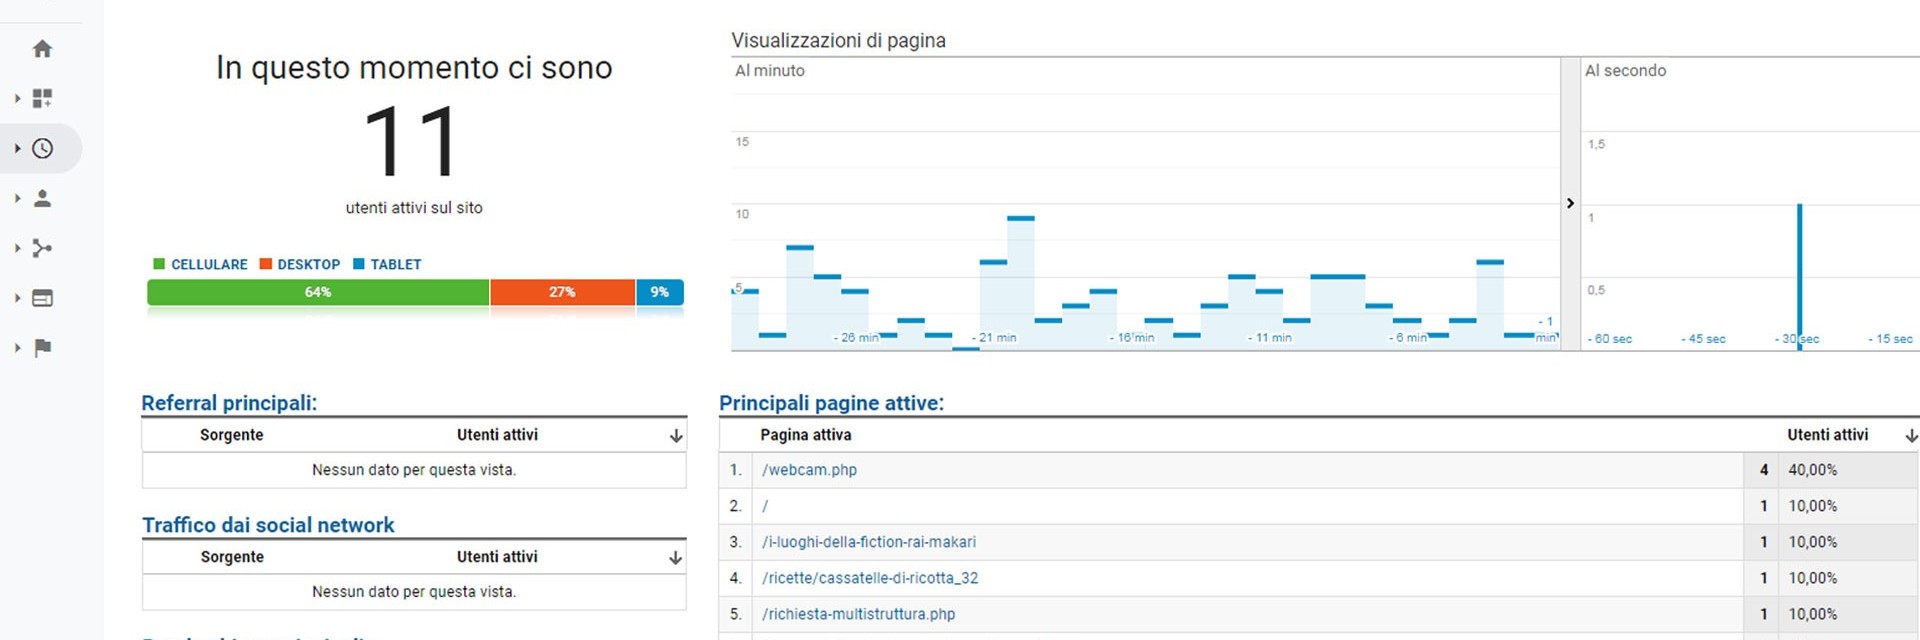The width and height of the screenshot is (1920, 640).
Task: Click the tall spike in per-second chart
Action: point(1799,276)
